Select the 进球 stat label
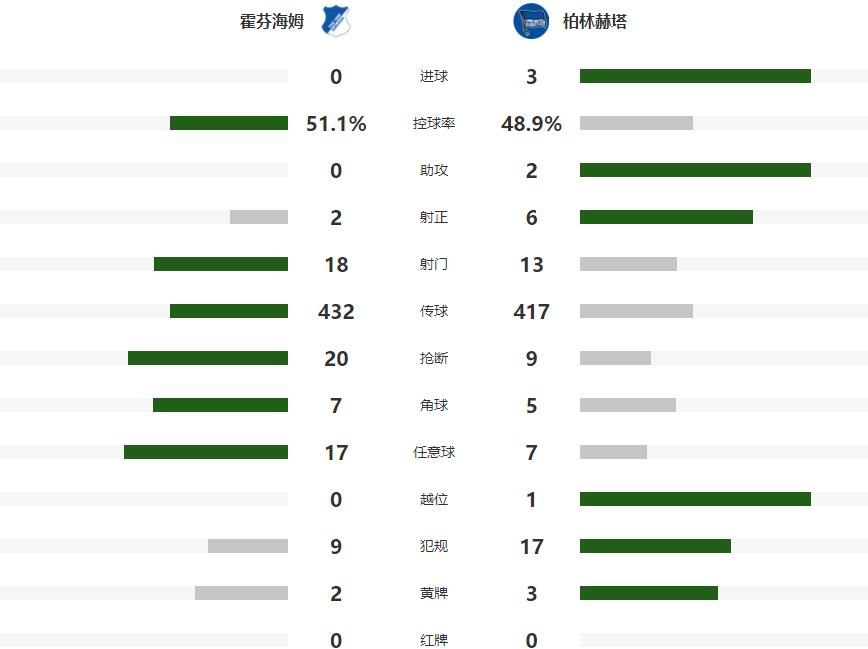868x649 pixels. coord(433,76)
